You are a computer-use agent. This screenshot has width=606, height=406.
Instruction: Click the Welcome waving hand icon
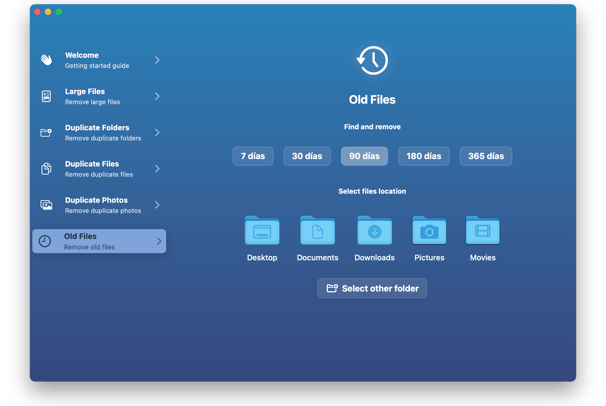click(46, 60)
